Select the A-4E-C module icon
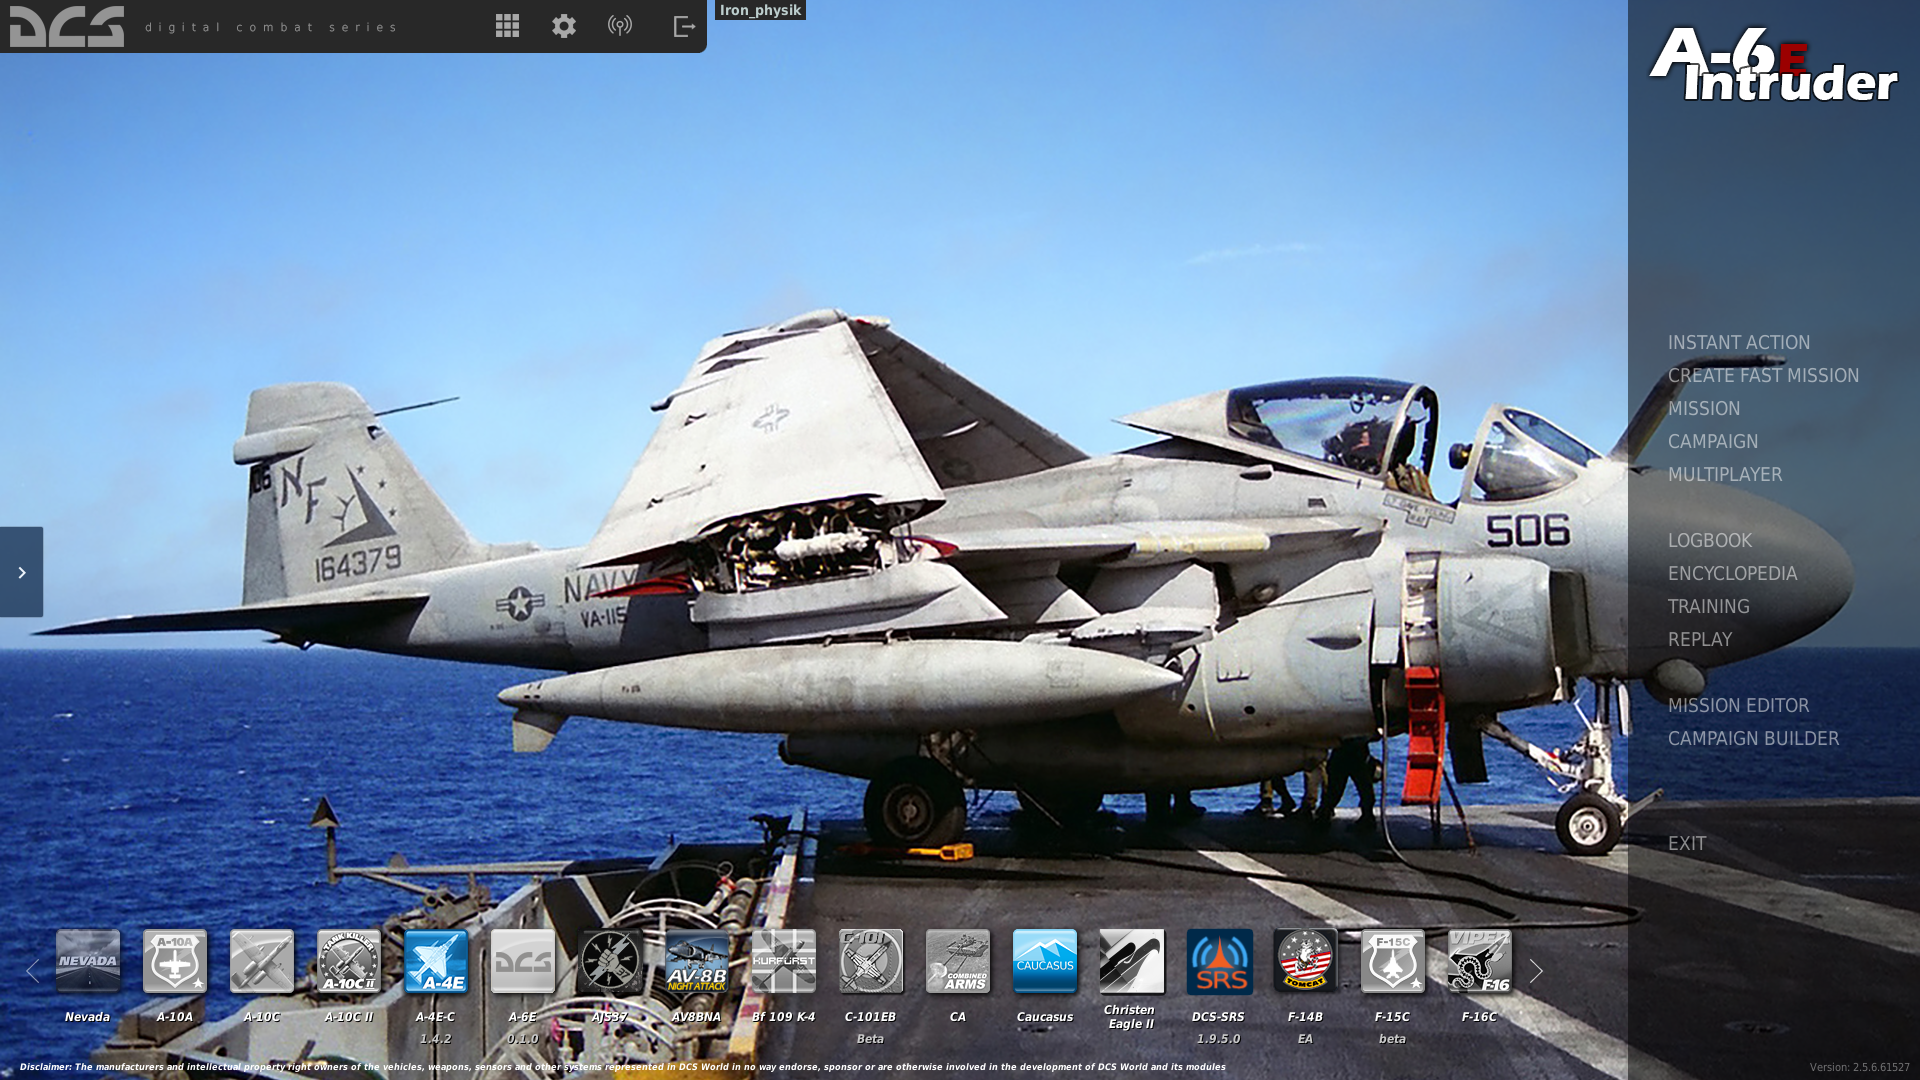Screen dimensions: 1920x1080 [x=436, y=961]
